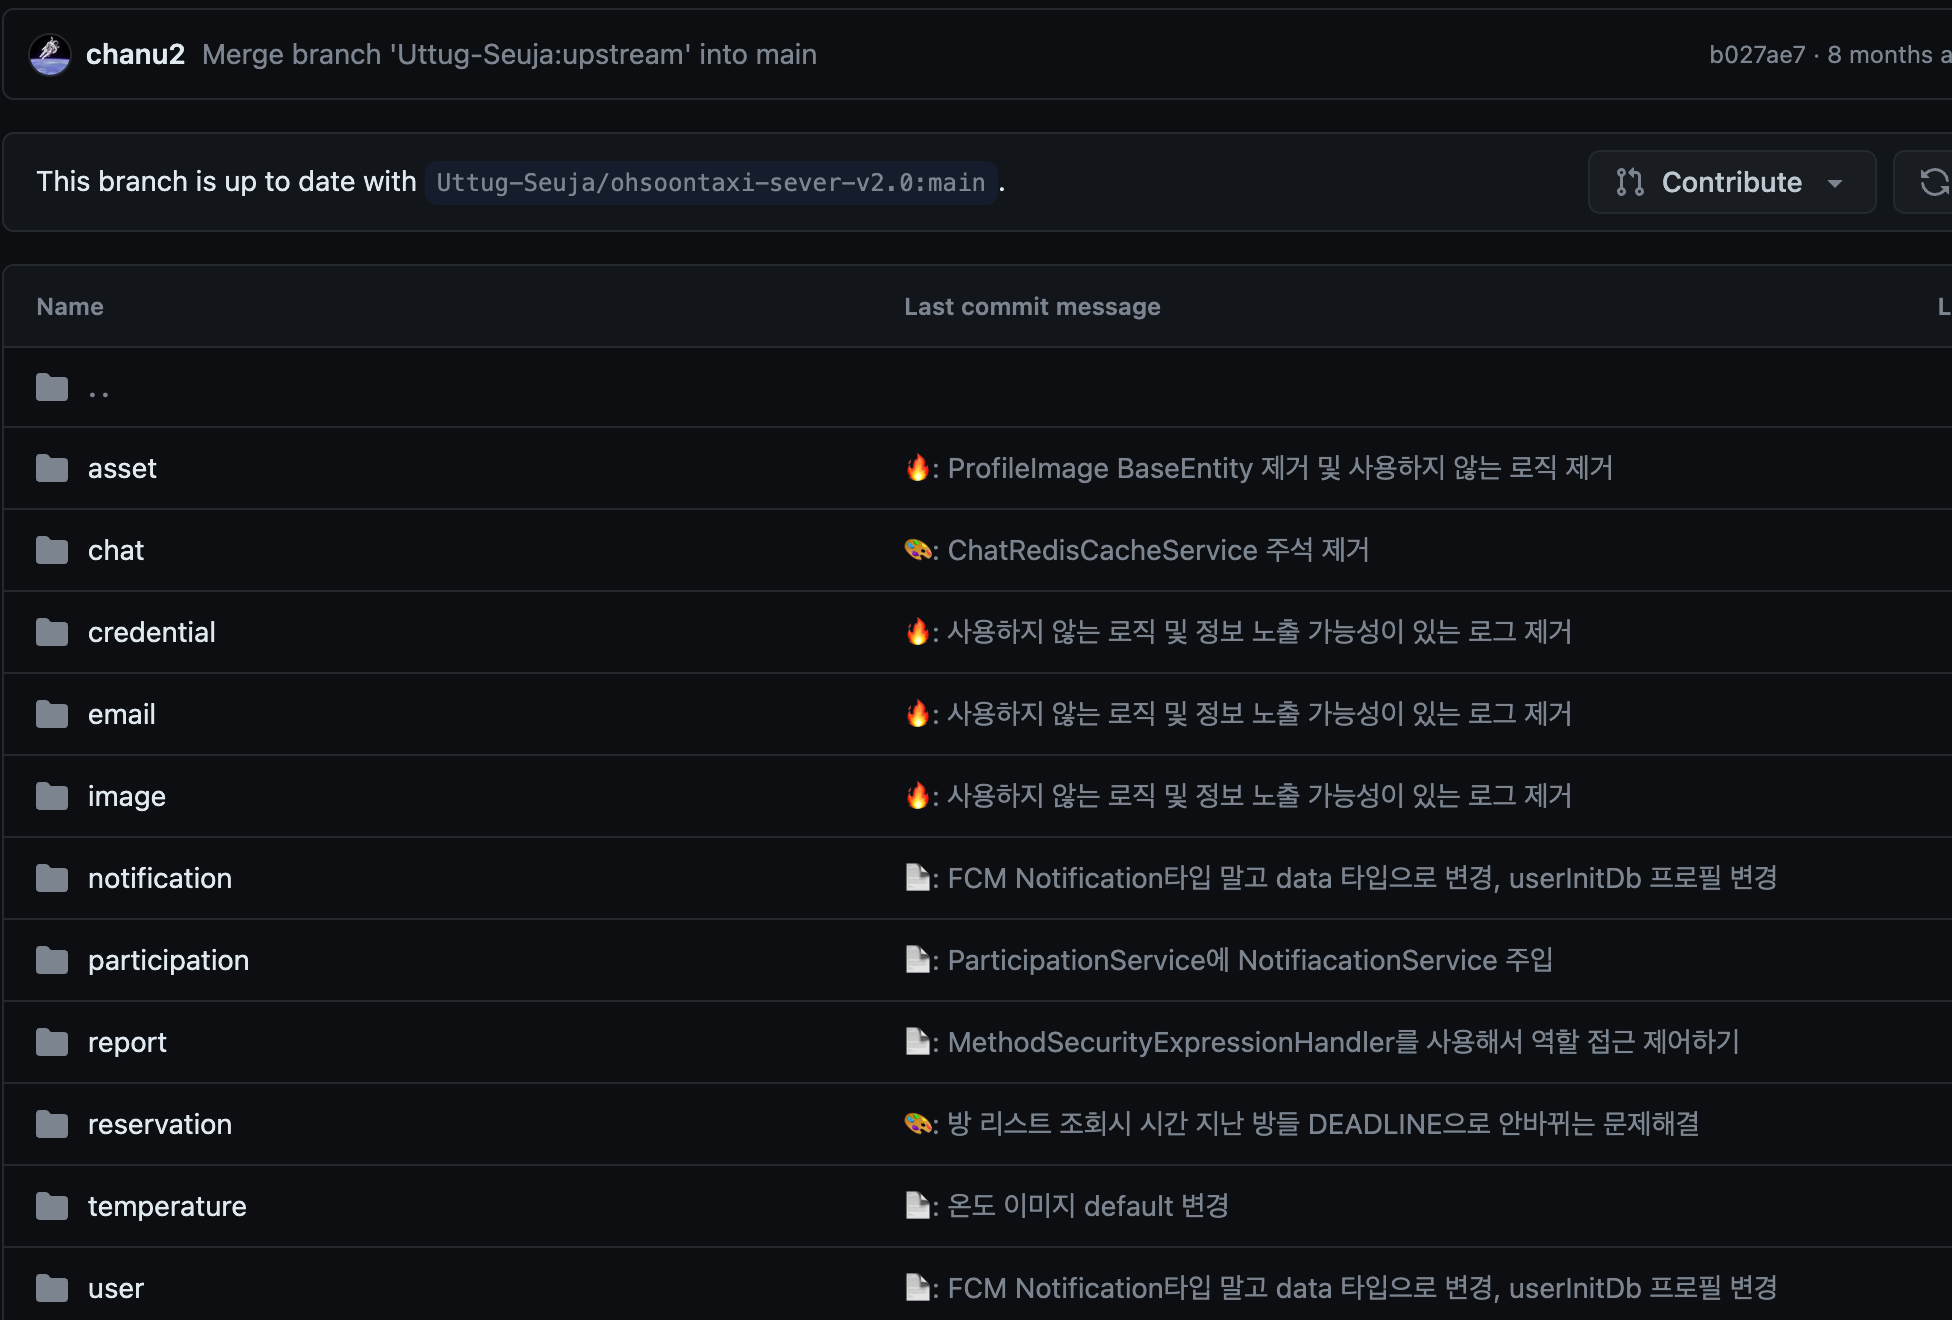The width and height of the screenshot is (1952, 1320).
Task: Click the sync fork refresh icon
Action: pos(1933,182)
